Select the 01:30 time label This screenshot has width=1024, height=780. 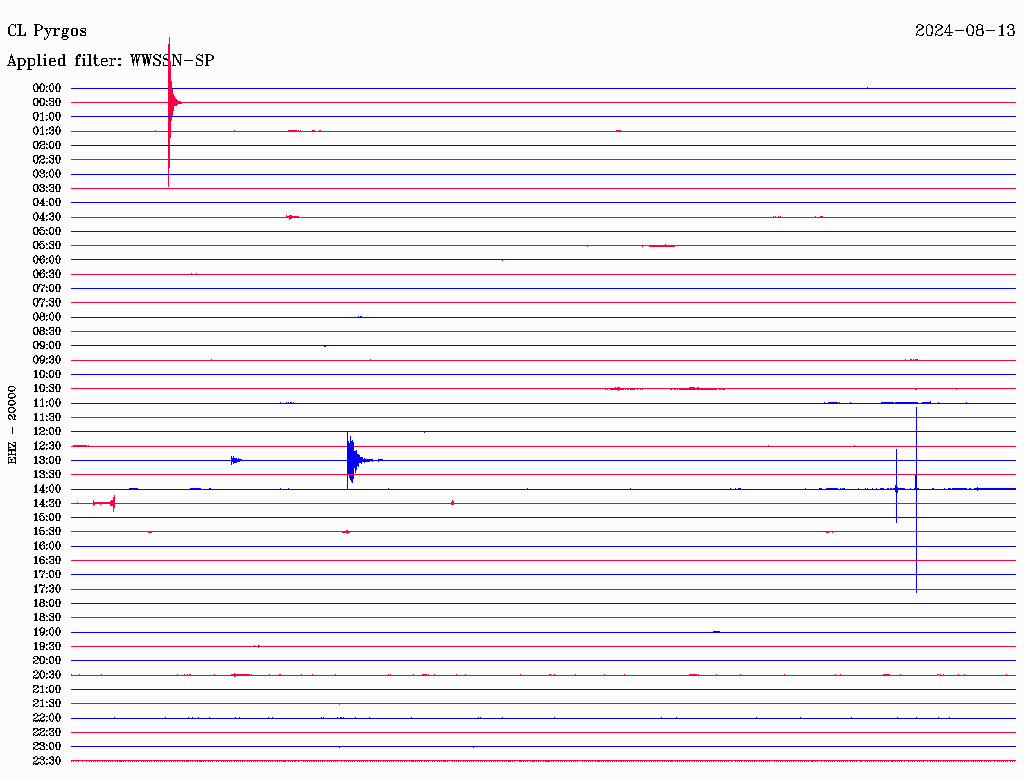46,131
